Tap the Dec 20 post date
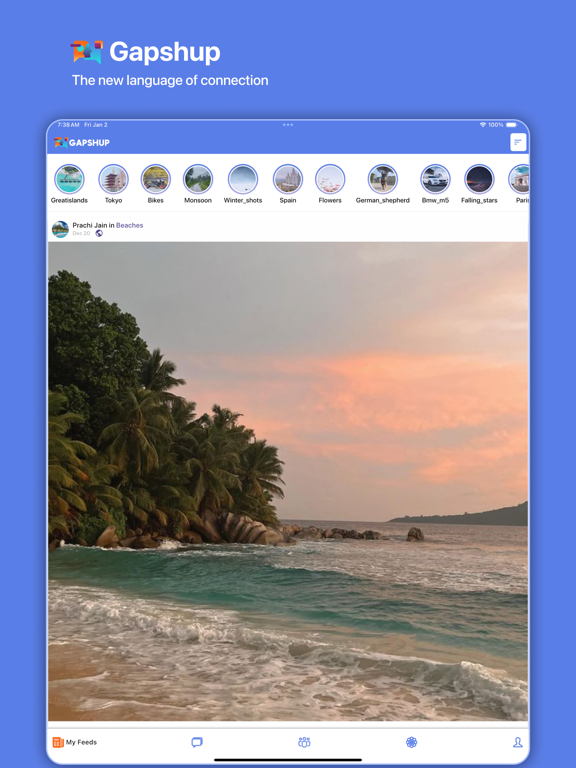576x768 pixels. (81, 233)
